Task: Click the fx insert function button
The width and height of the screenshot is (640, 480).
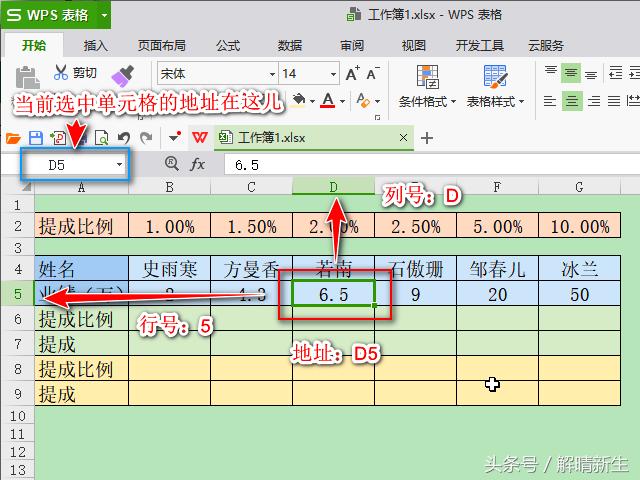Action: coord(197,164)
